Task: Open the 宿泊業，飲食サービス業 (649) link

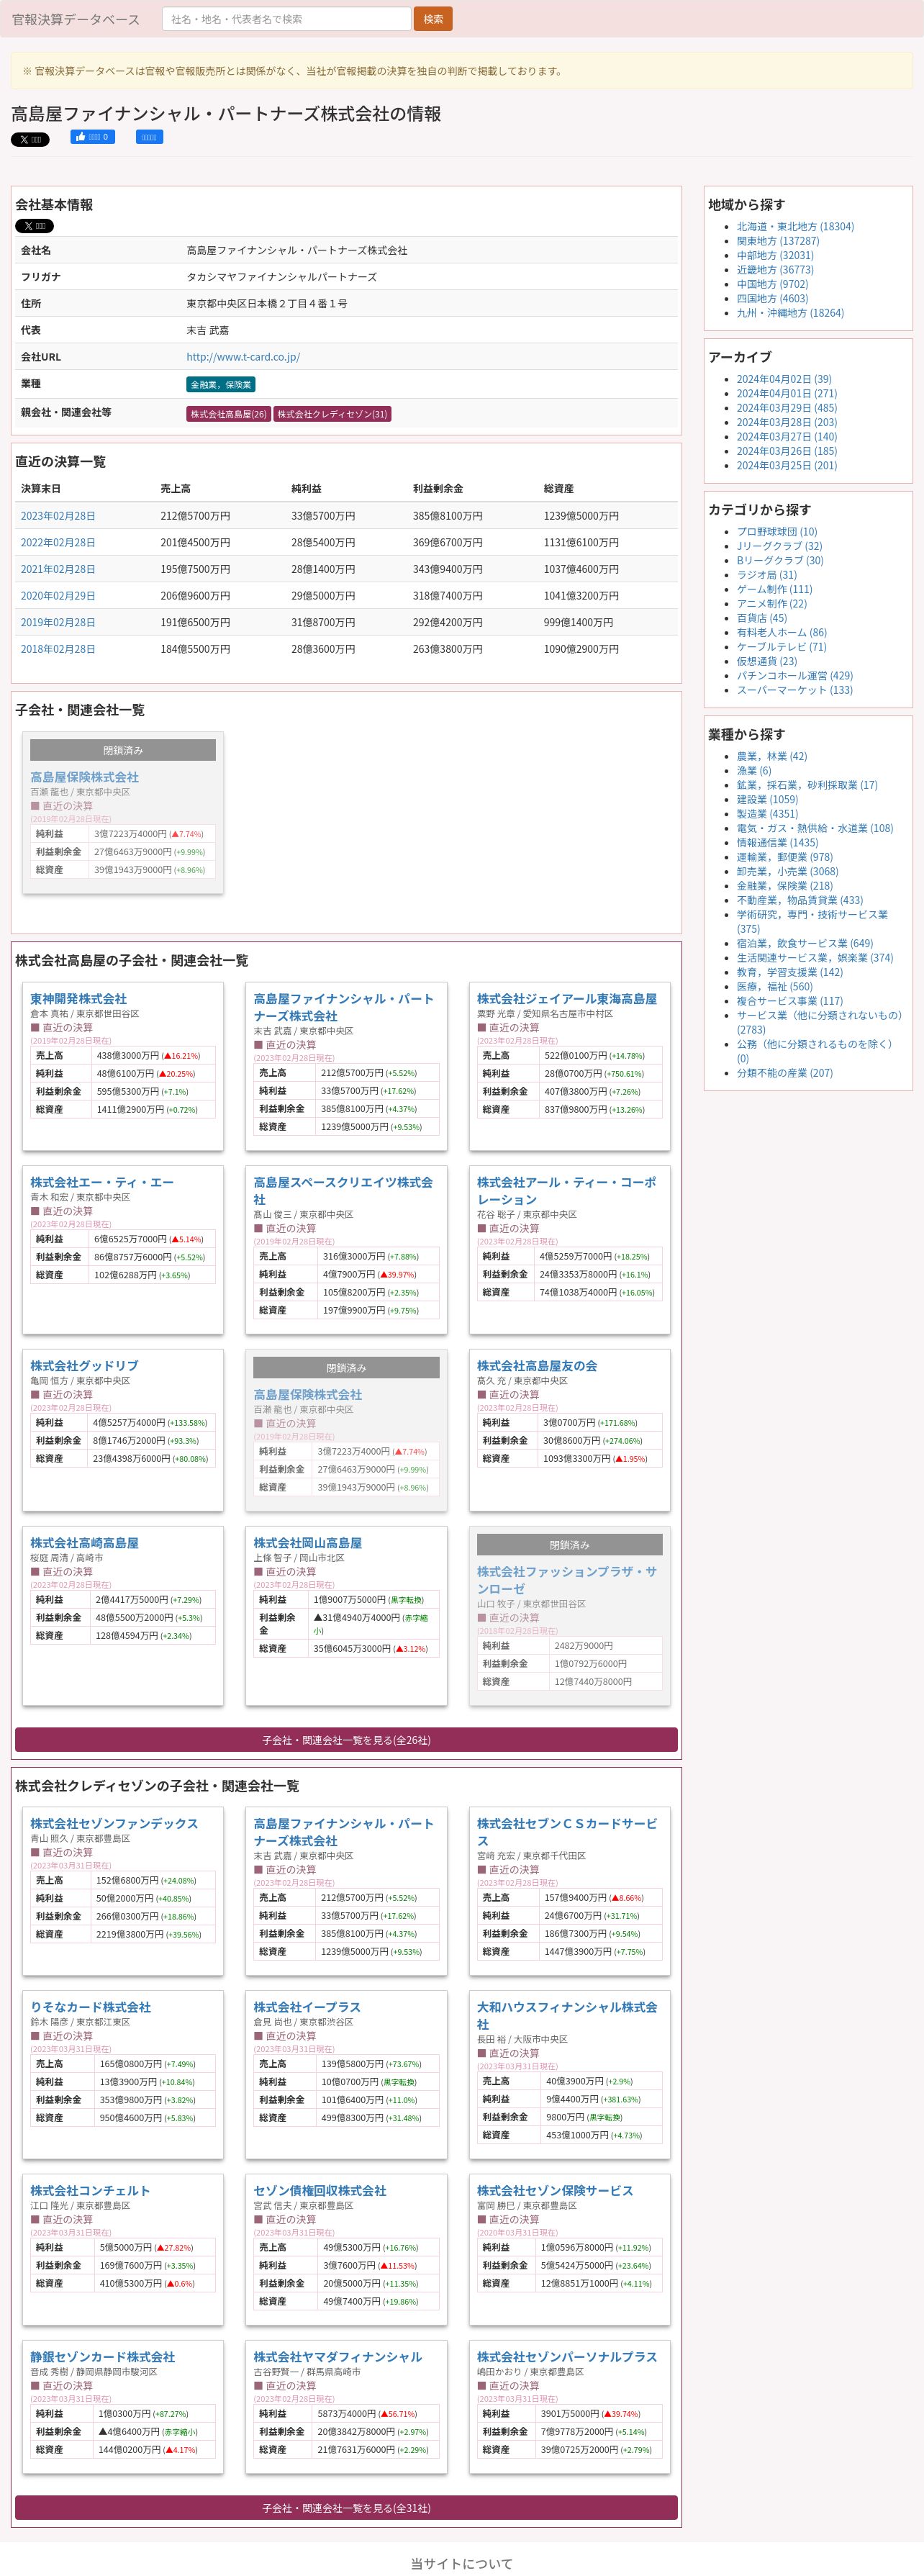Action: click(805, 943)
